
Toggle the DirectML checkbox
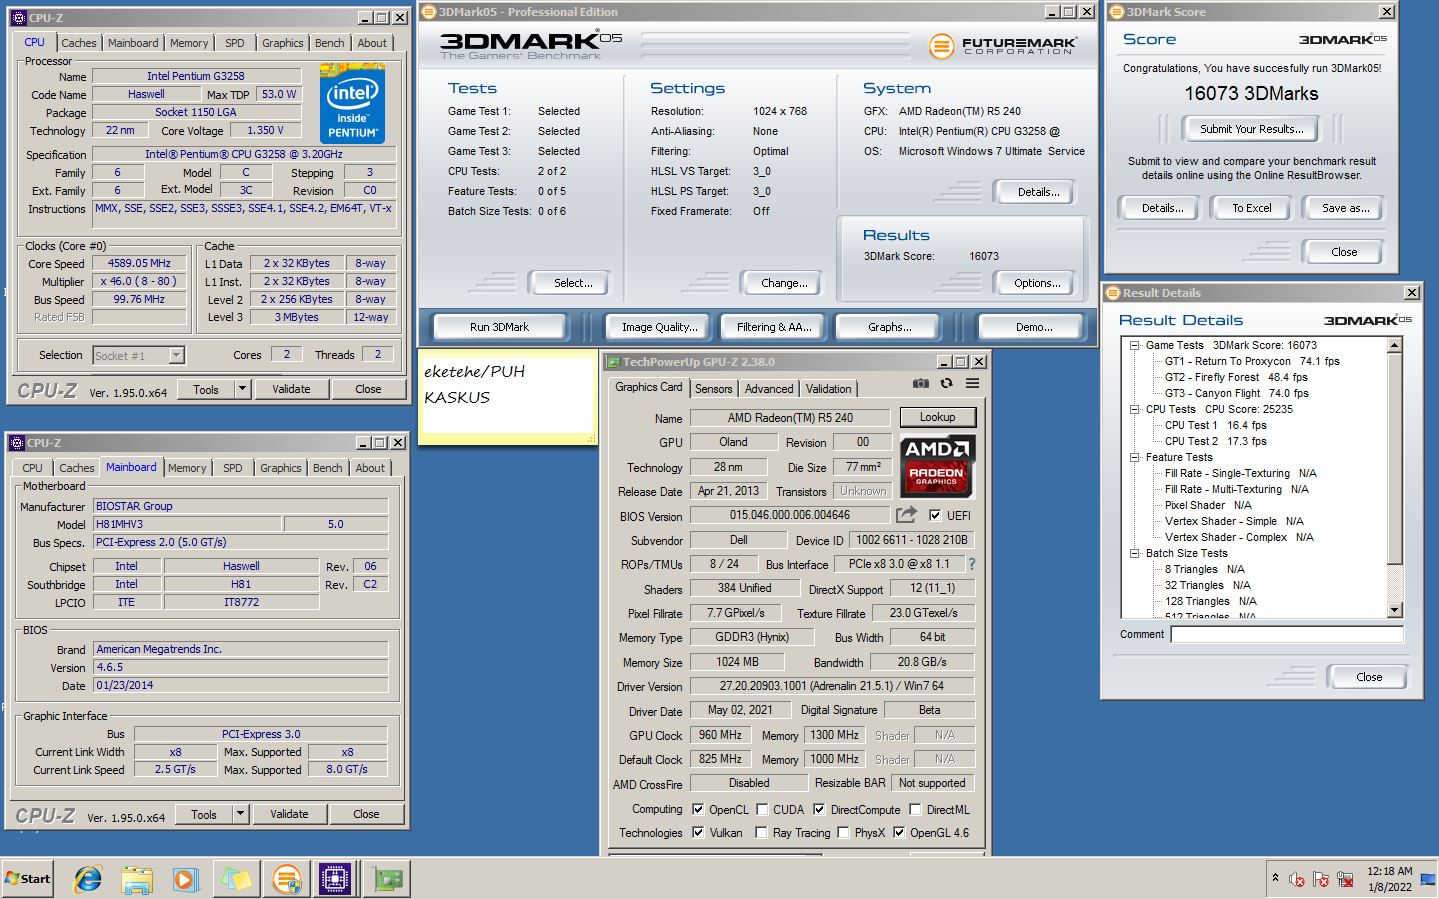click(x=916, y=809)
